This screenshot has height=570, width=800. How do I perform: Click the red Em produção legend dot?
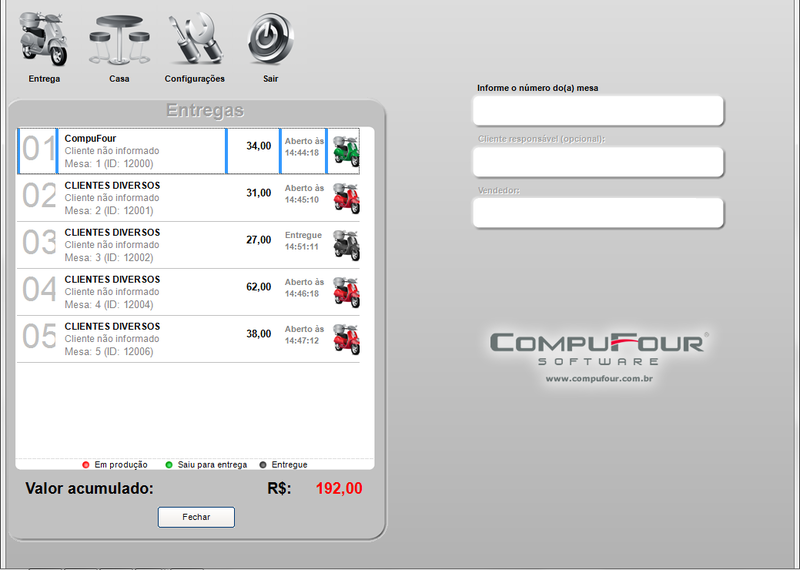click(86, 465)
